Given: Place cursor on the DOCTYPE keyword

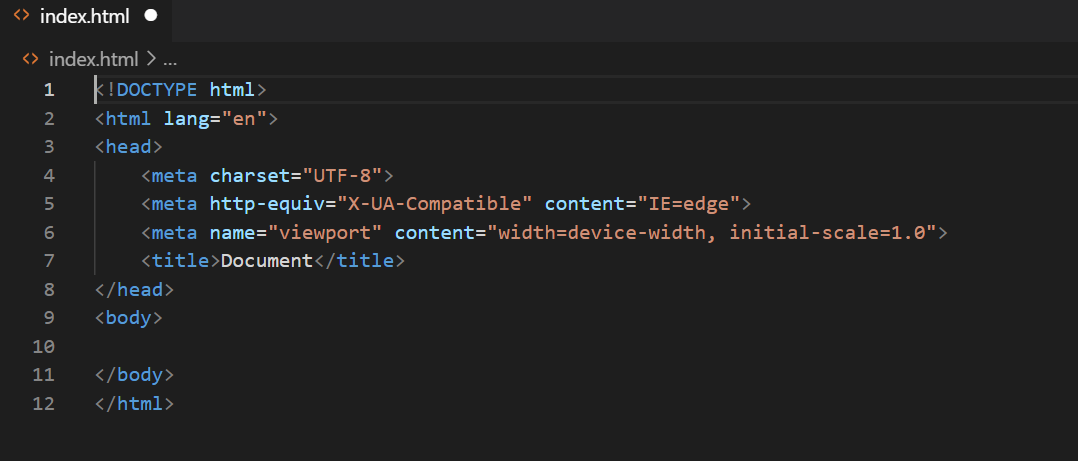Looking at the screenshot, I should tap(157, 89).
